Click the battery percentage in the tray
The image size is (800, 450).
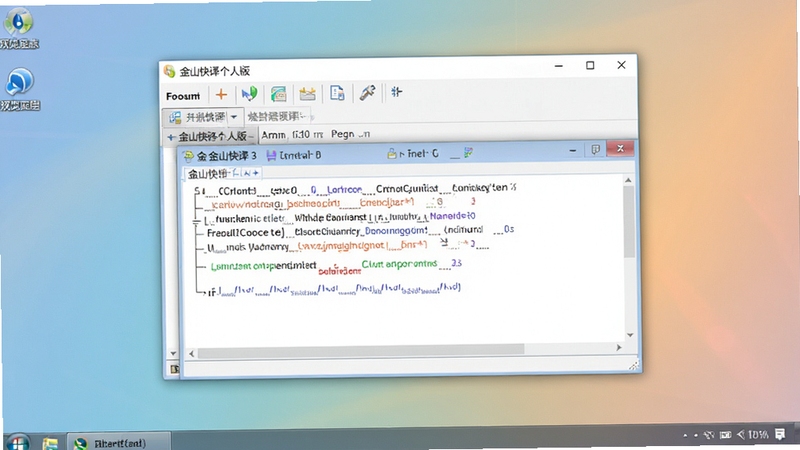(758, 435)
